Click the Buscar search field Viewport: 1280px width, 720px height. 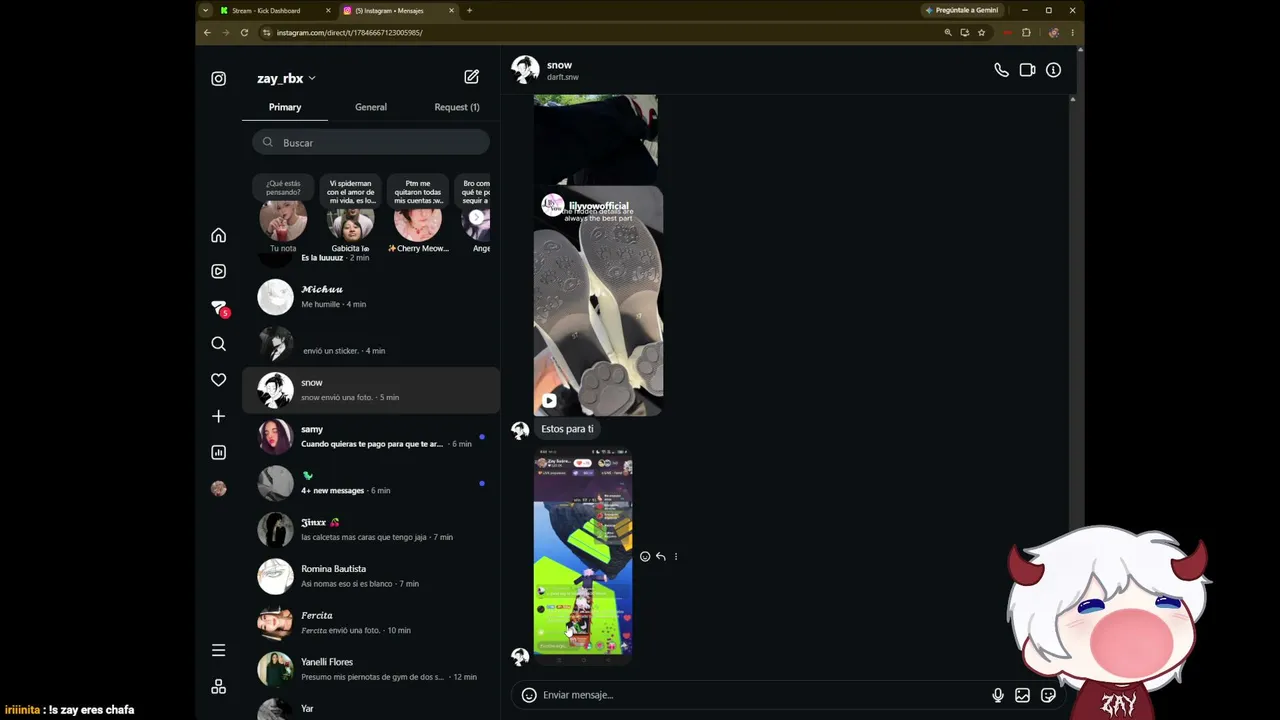pos(371,142)
